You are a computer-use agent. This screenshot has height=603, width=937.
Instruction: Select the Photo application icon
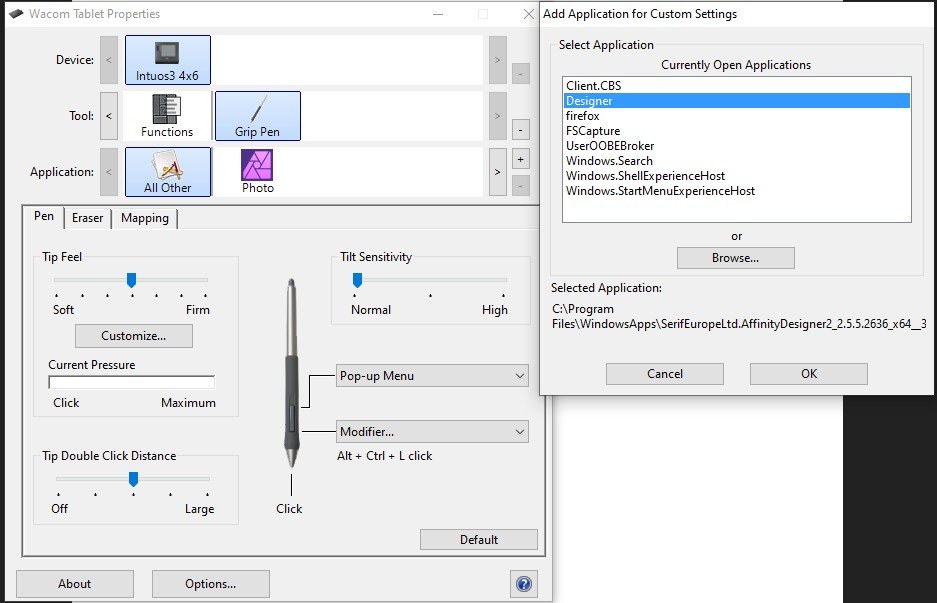click(x=258, y=172)
